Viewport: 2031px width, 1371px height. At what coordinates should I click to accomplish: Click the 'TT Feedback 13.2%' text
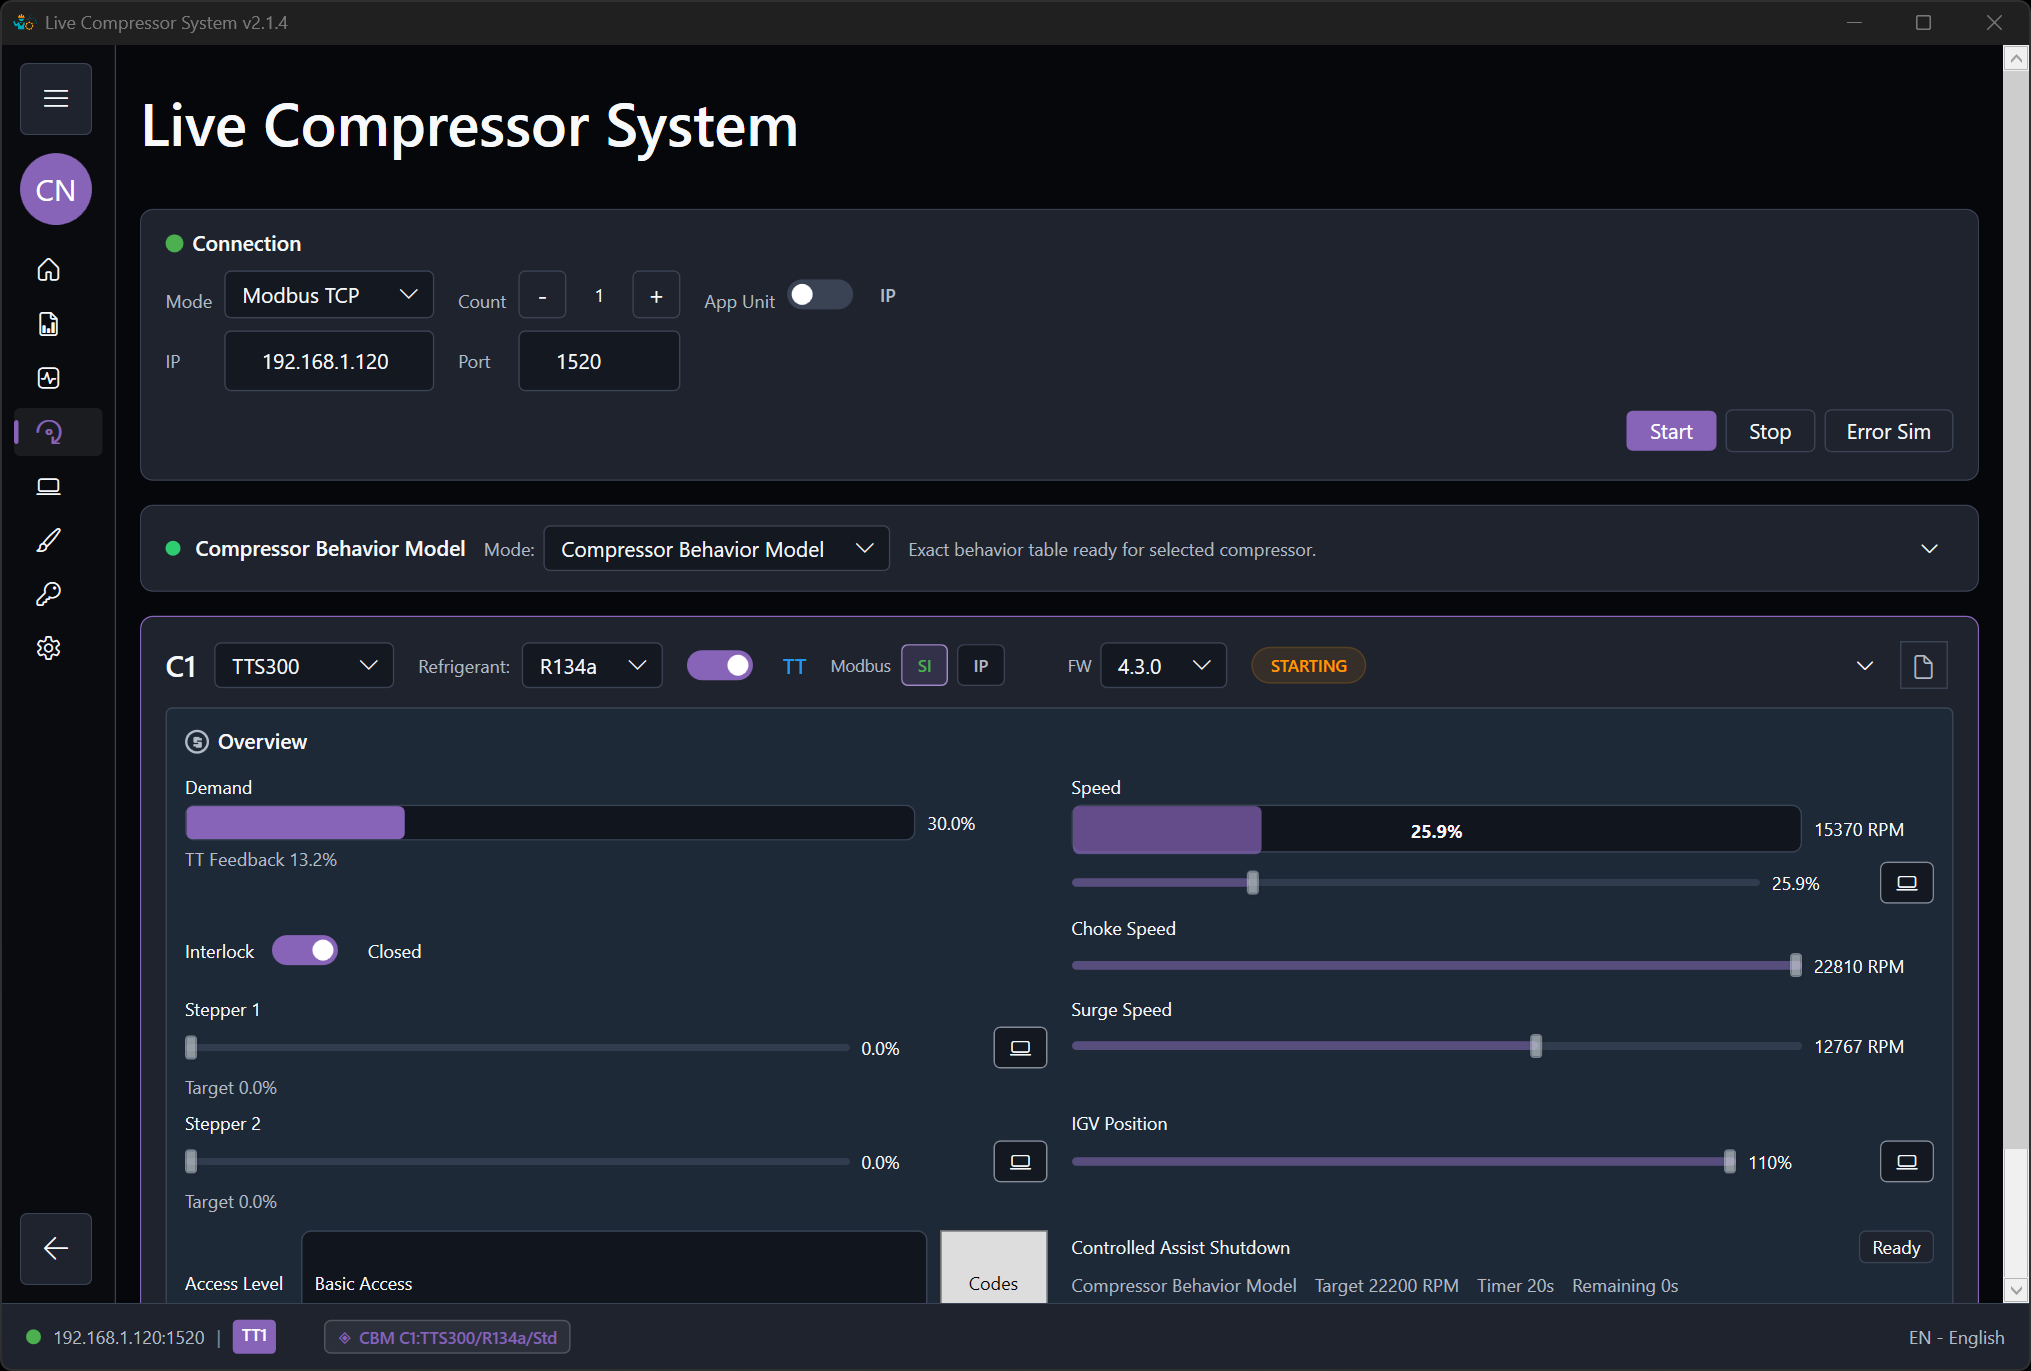pos(261,860)
